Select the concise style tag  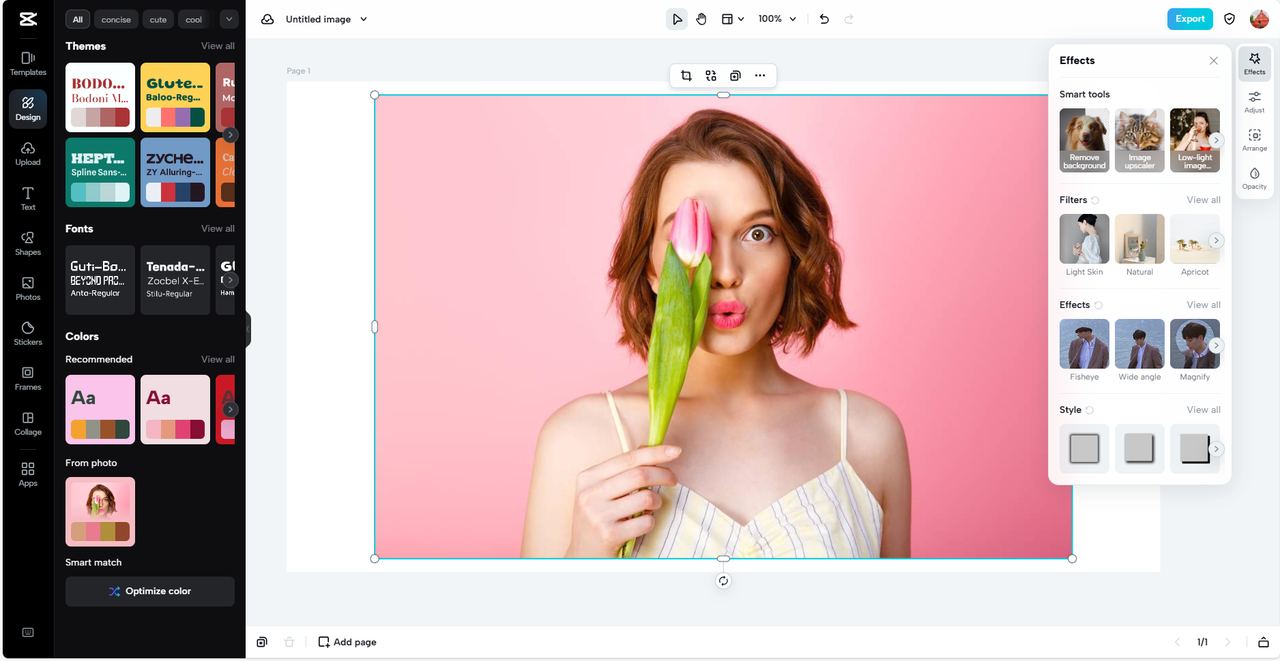tap(116, 19)
